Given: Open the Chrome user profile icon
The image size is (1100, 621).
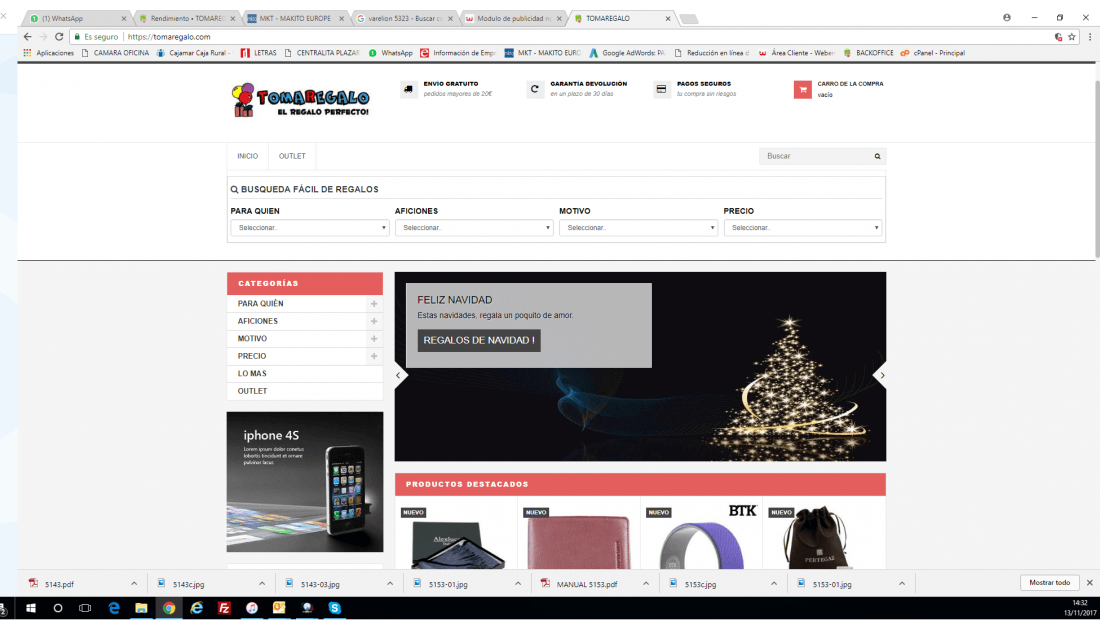Looking at the screenshot, I should (1007, 18).
